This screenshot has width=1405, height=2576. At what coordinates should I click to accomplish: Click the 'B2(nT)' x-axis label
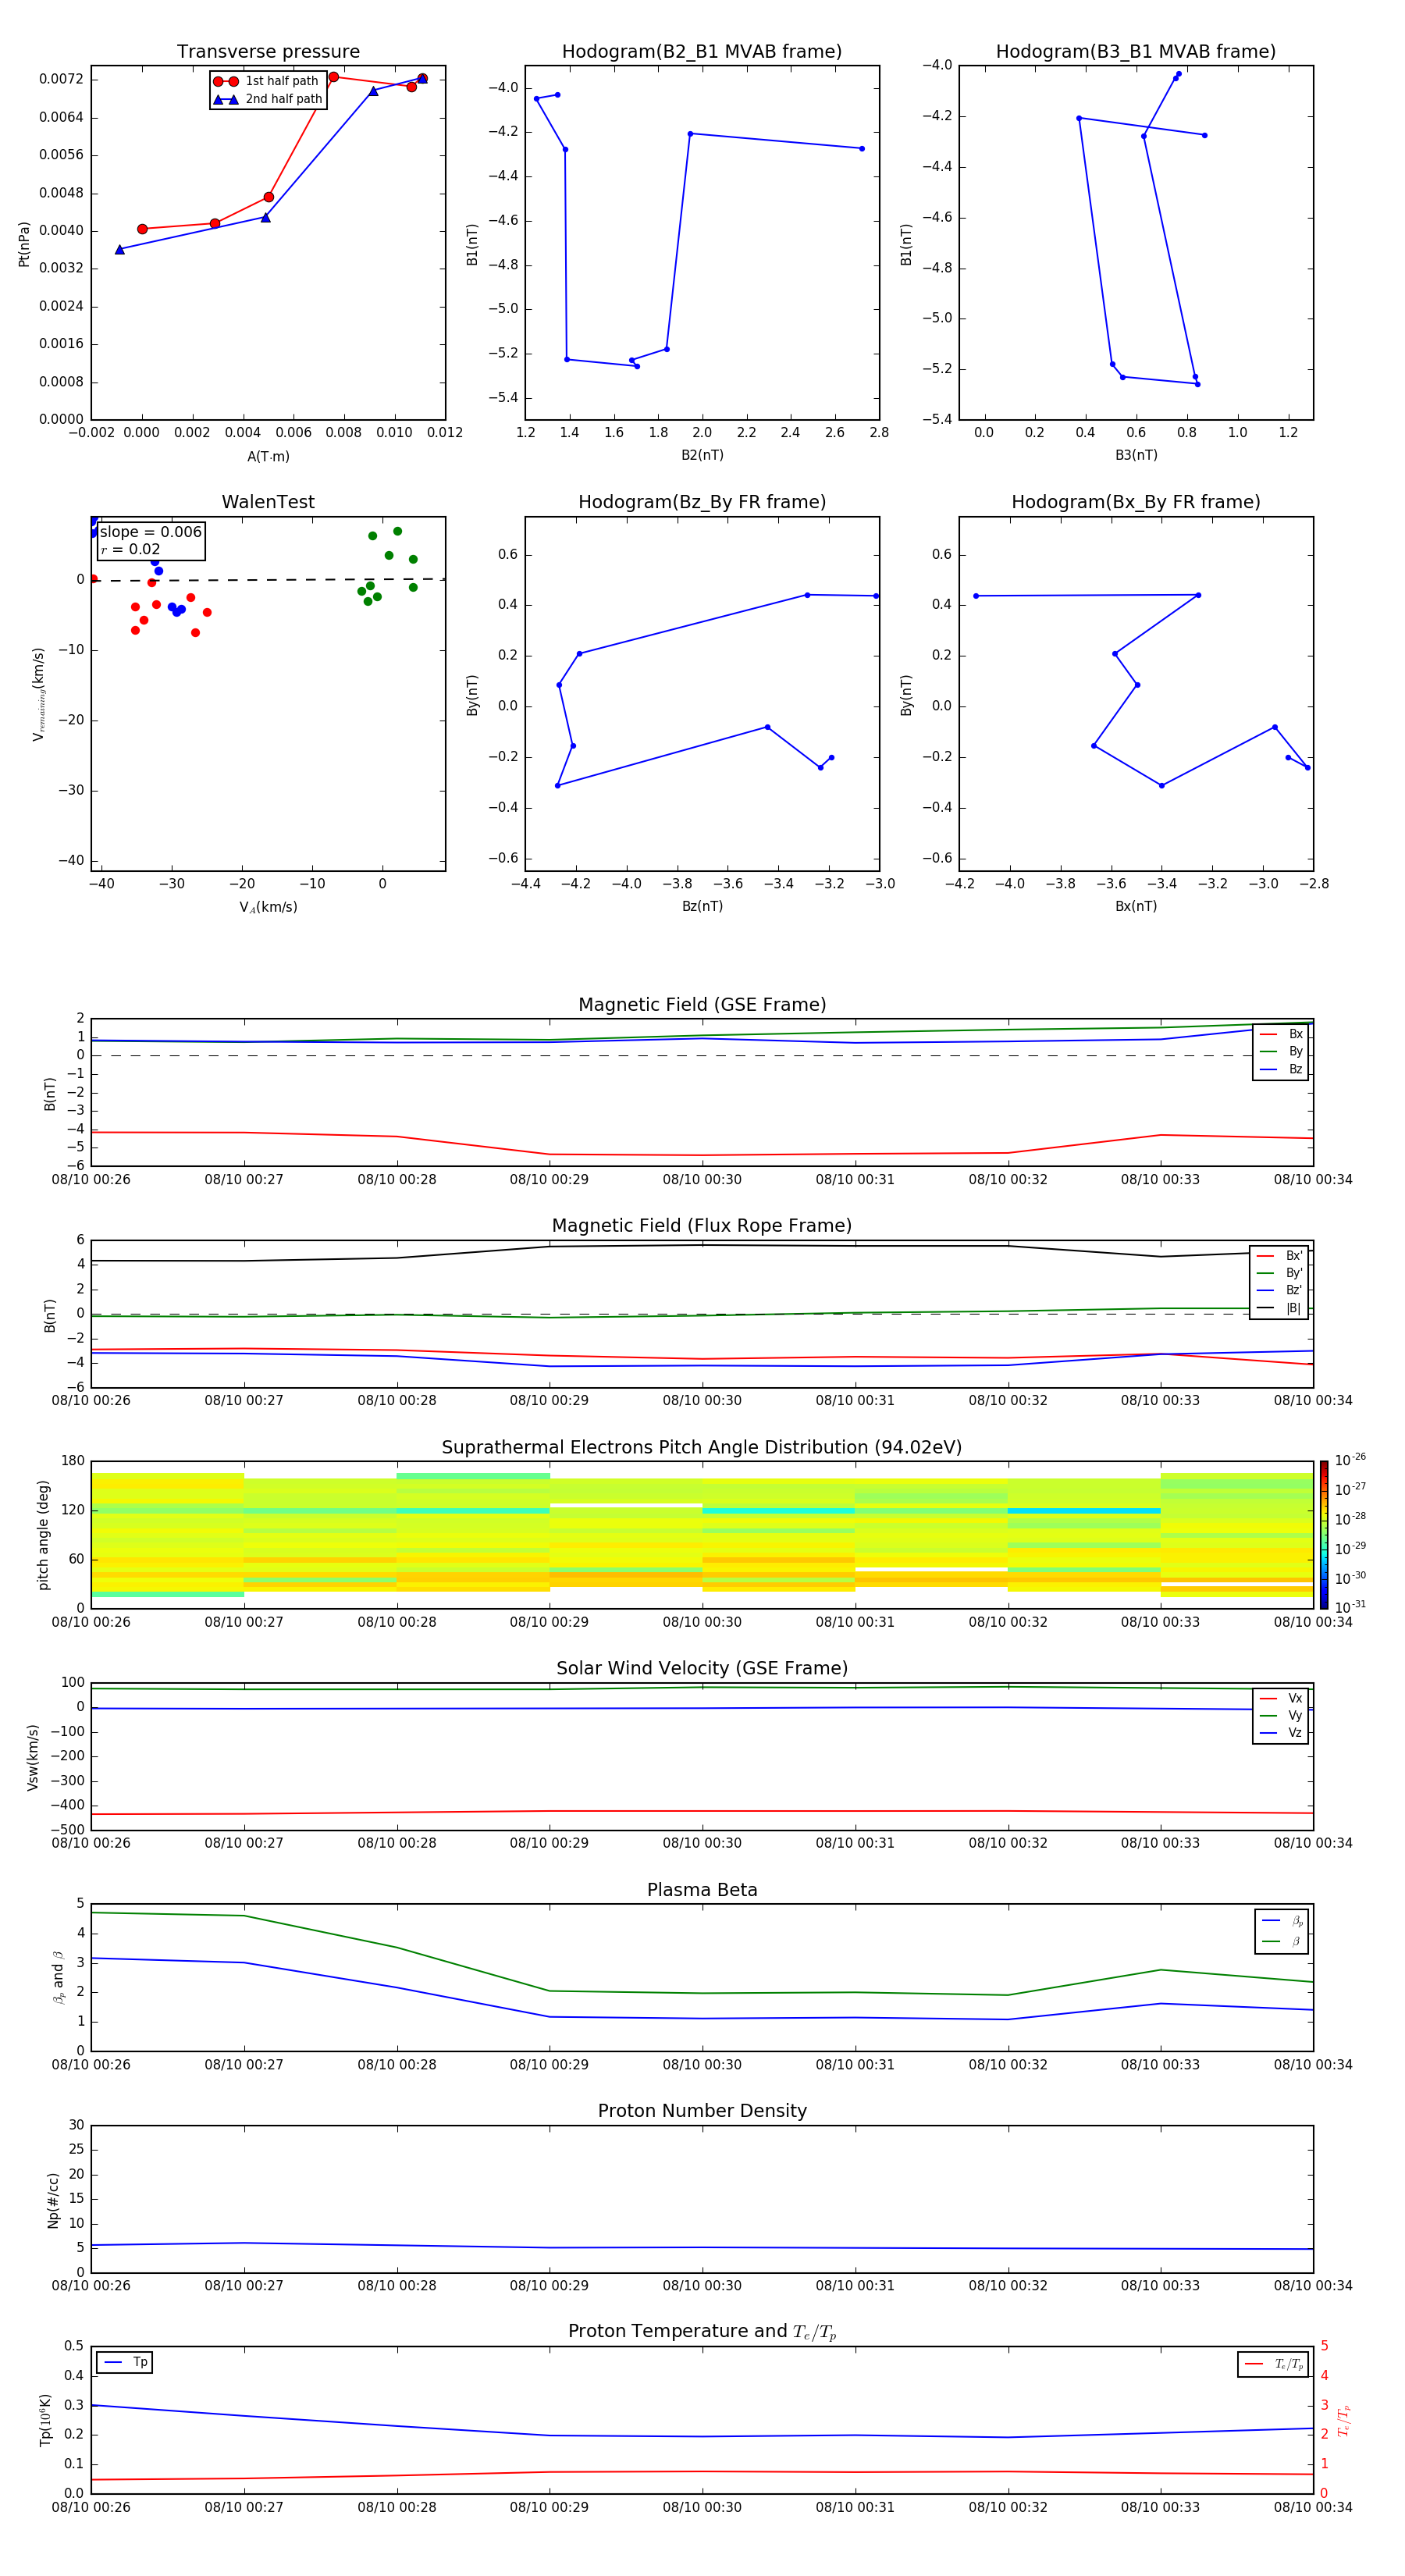[702, 455]
